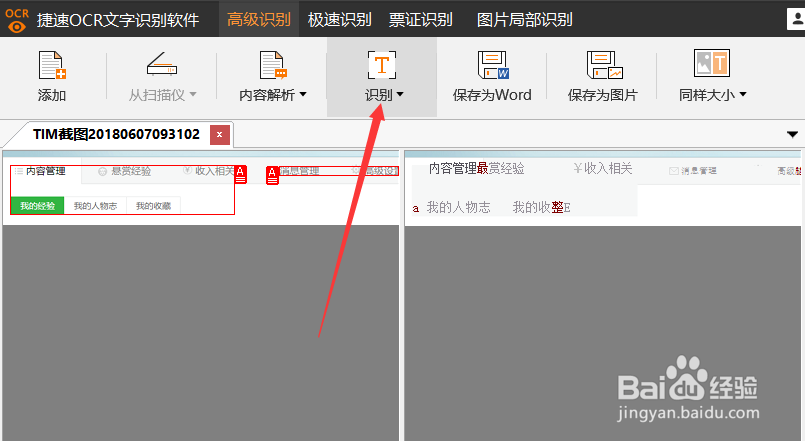Switch to the 图片局部识别 tab
Viewport: 805px width, 441px height.
(x=524, y=20)
